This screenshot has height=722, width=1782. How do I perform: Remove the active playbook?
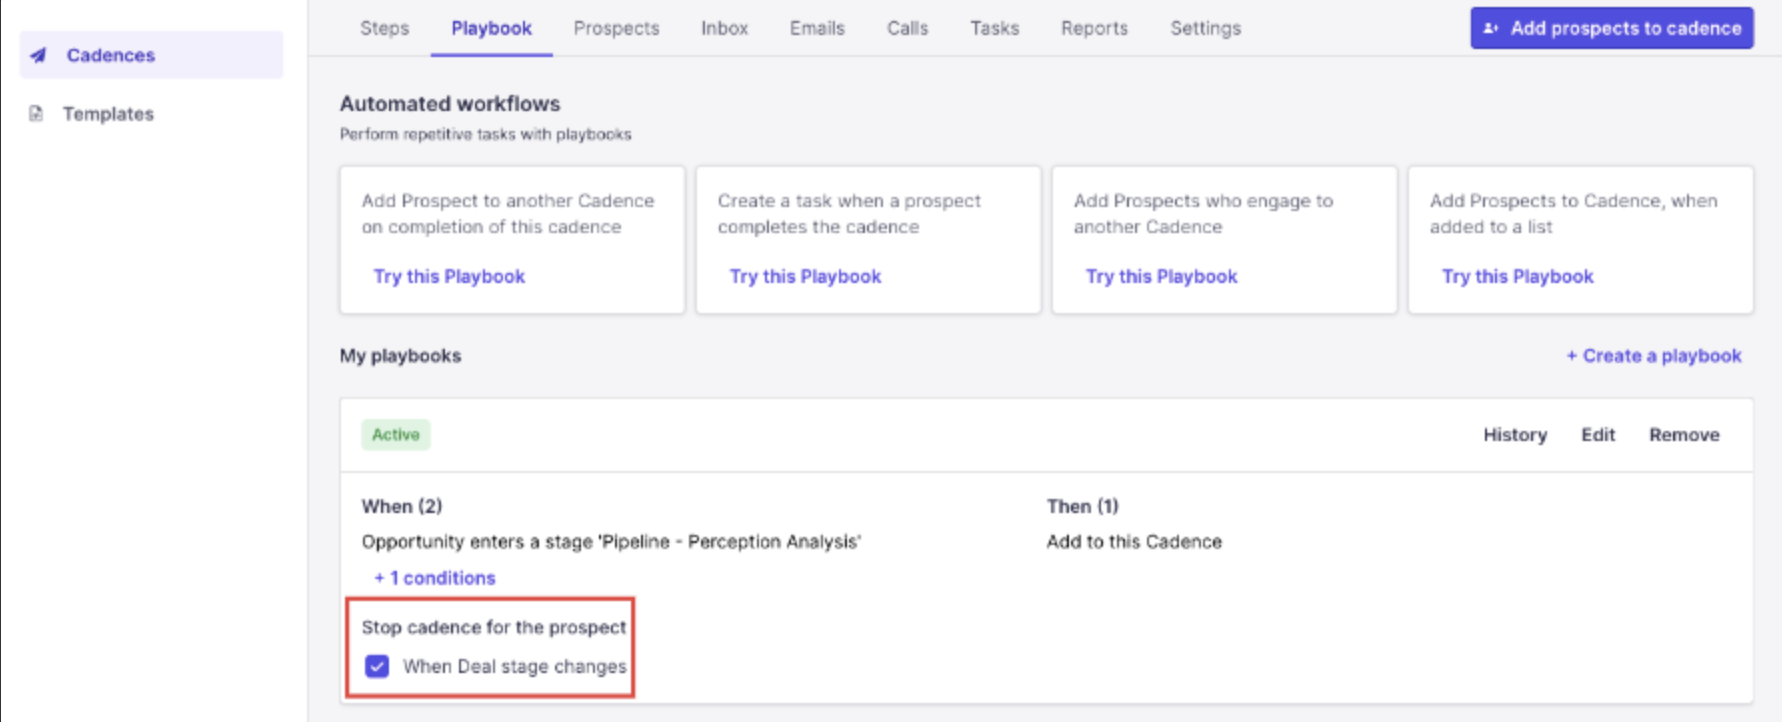point(1684,435)
